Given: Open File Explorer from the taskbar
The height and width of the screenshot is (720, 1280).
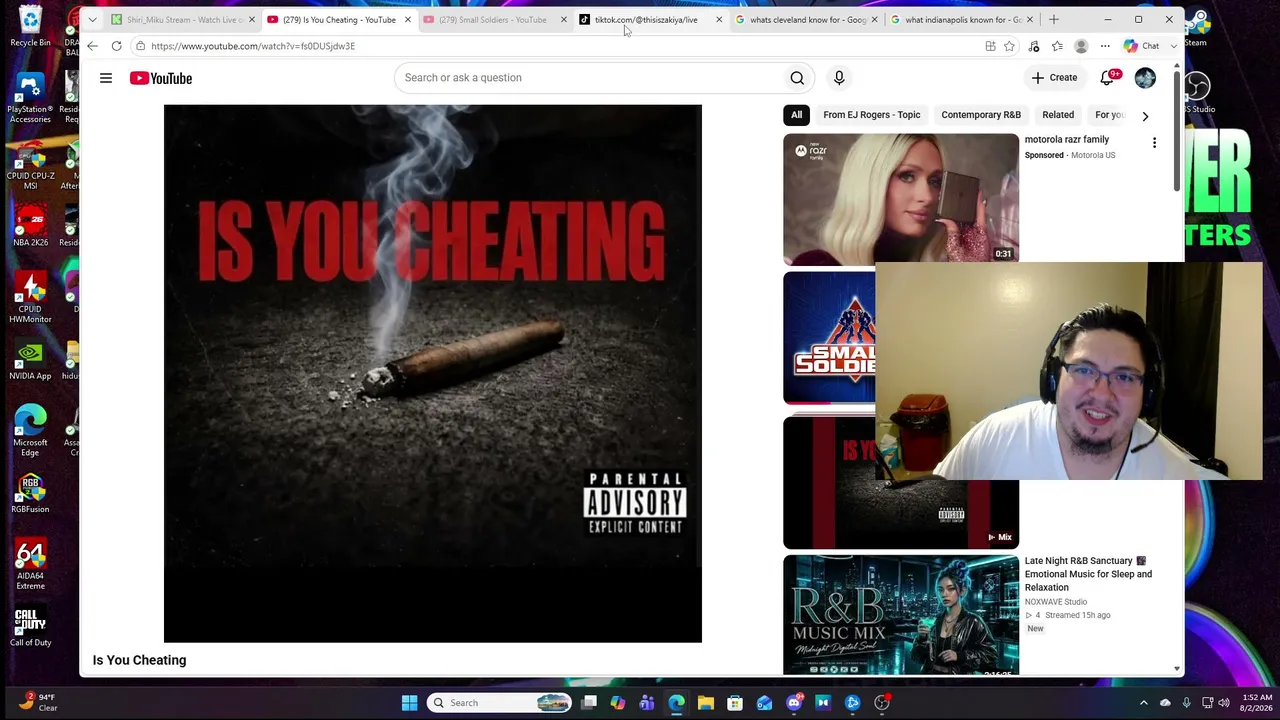Looking at the screenshot, I should tap(706, 703).
